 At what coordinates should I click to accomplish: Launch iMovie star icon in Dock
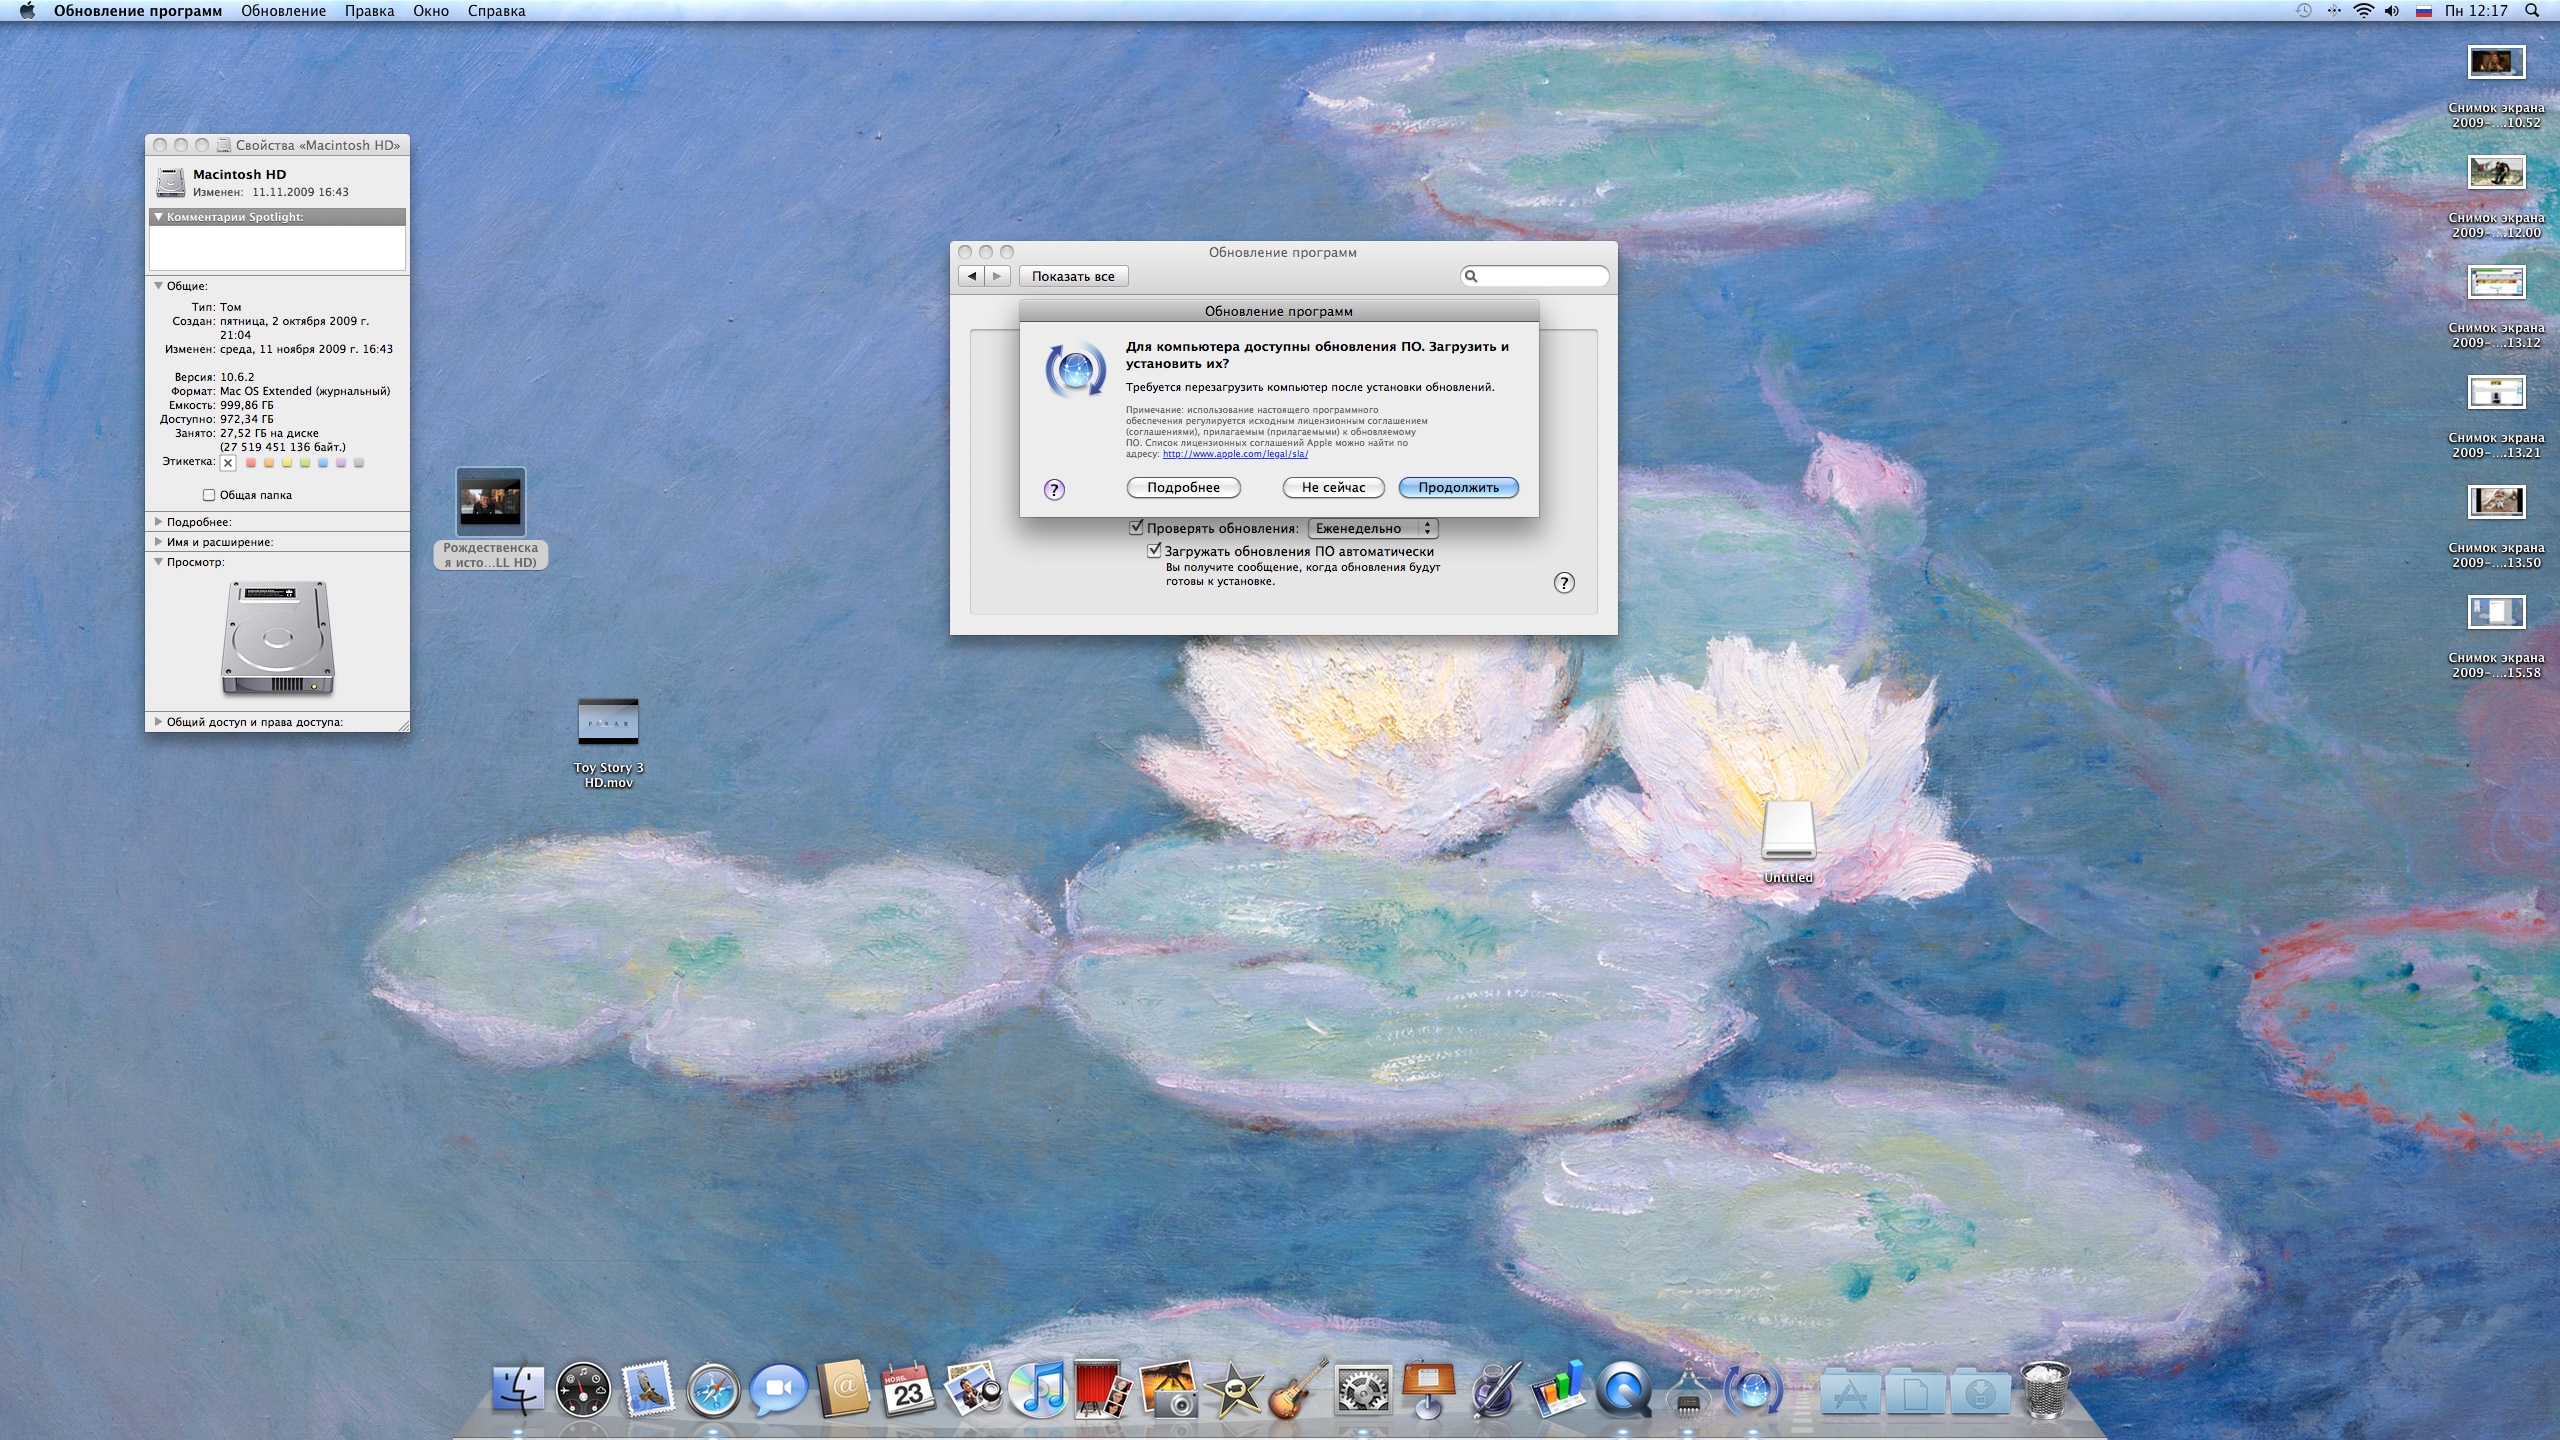[1233, 1390]
